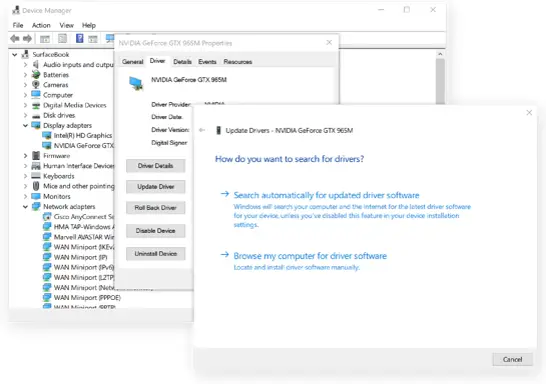Viewport: 546px width, 384px height.
Task: Click the Roll Back Driver button
Action: click(x=155, y=207)
